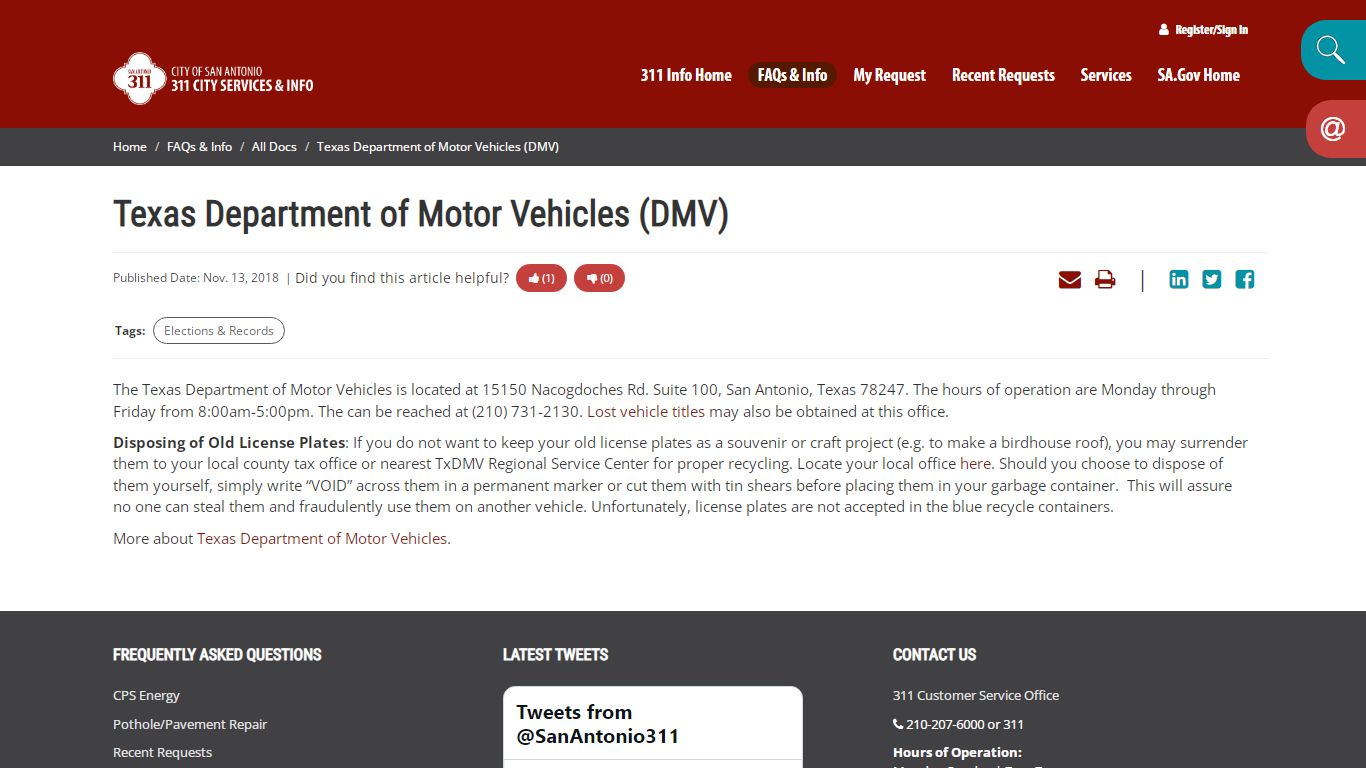Open Lost vehicle titles link
Viewport: 1366px width, 768px height.
point(646,411)
